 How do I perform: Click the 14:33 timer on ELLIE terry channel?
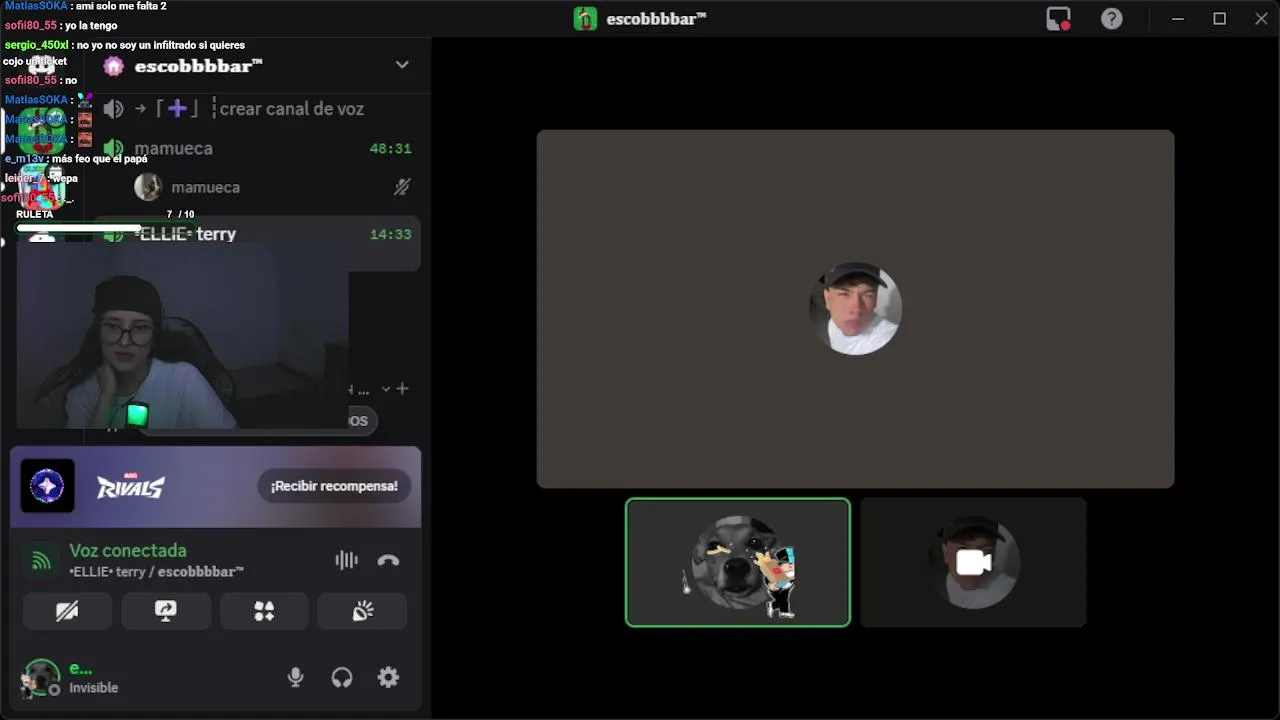point(390,234)
